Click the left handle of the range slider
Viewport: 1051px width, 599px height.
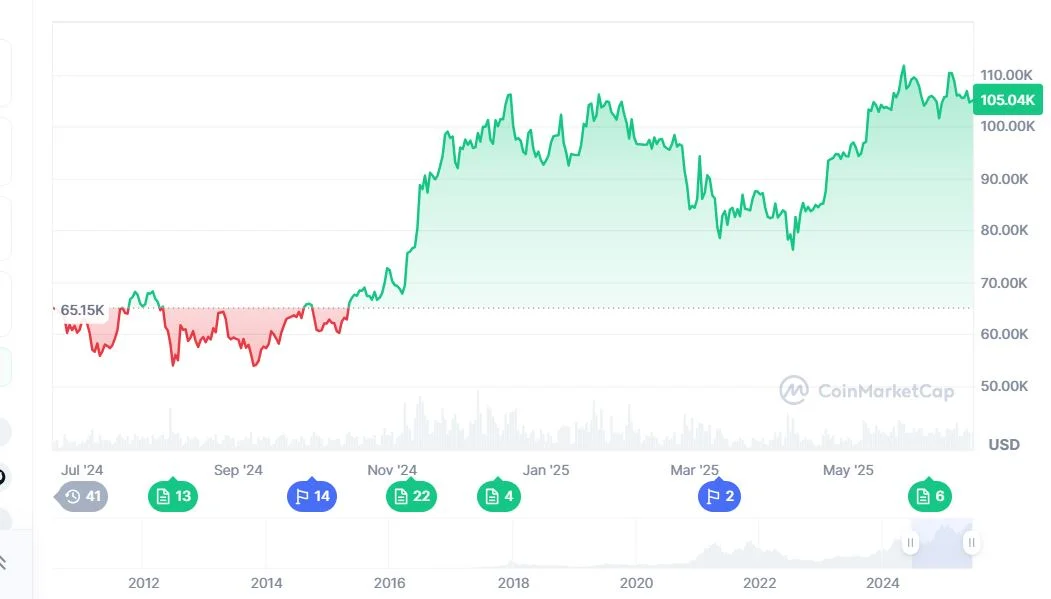click(x=910, y=543)
